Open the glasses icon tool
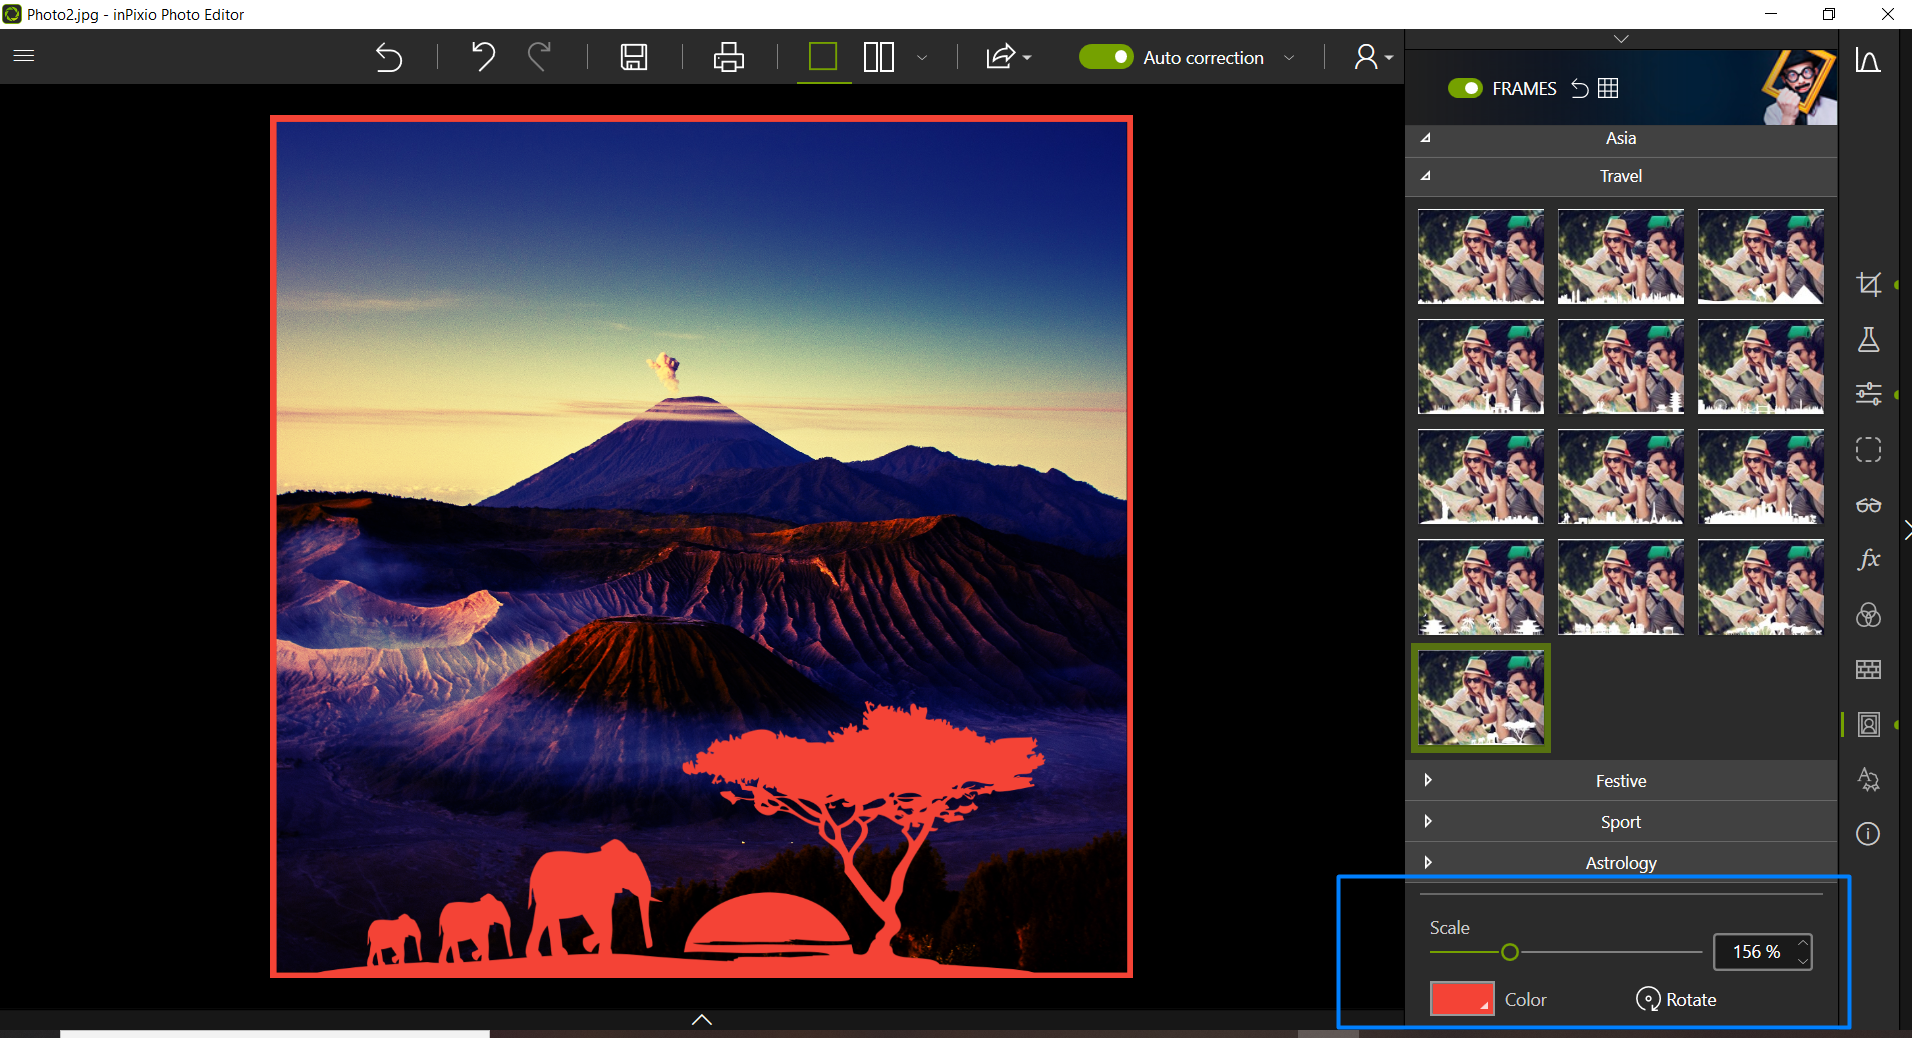Screen dimensions: 1912x1038 1868,505
